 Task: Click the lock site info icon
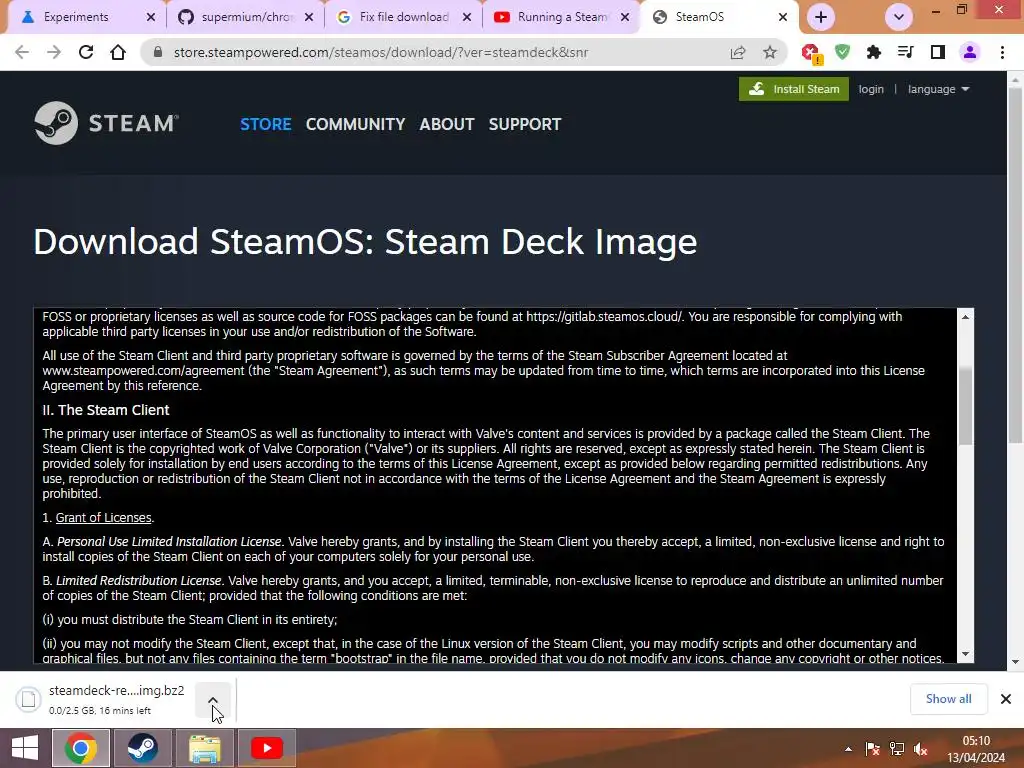pos(157,52)
